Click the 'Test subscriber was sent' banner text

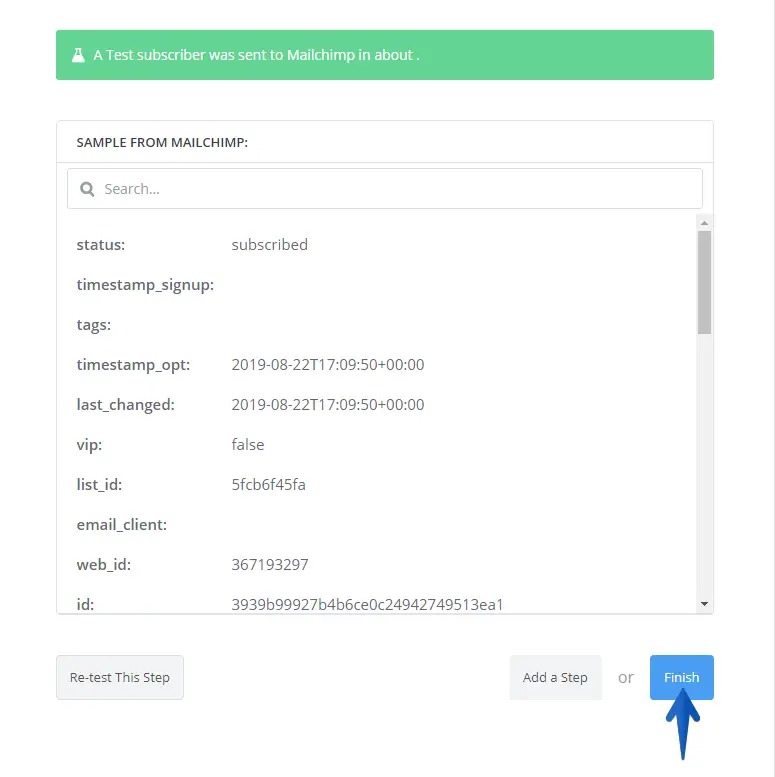[x=256, y=55]
